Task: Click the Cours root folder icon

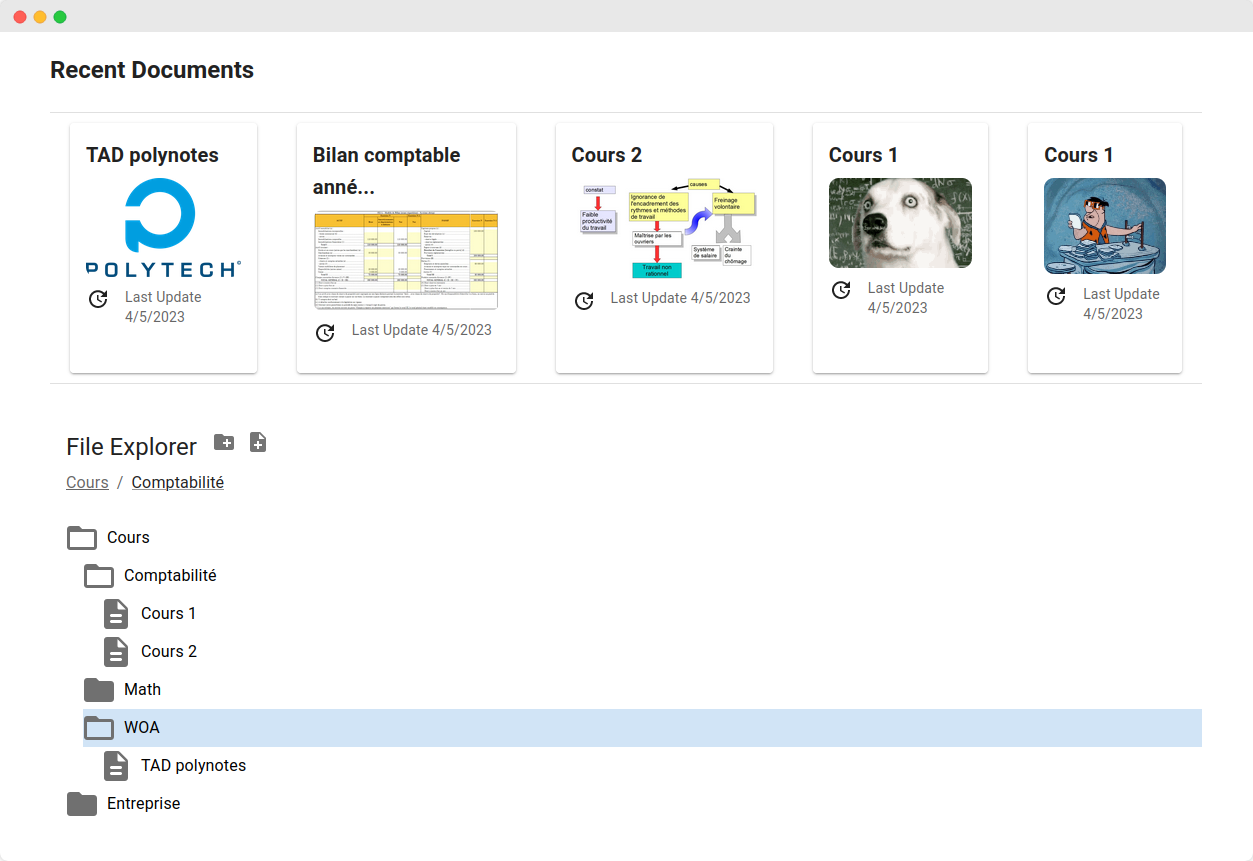Action: pyautogui.click(x=82, y=538)
